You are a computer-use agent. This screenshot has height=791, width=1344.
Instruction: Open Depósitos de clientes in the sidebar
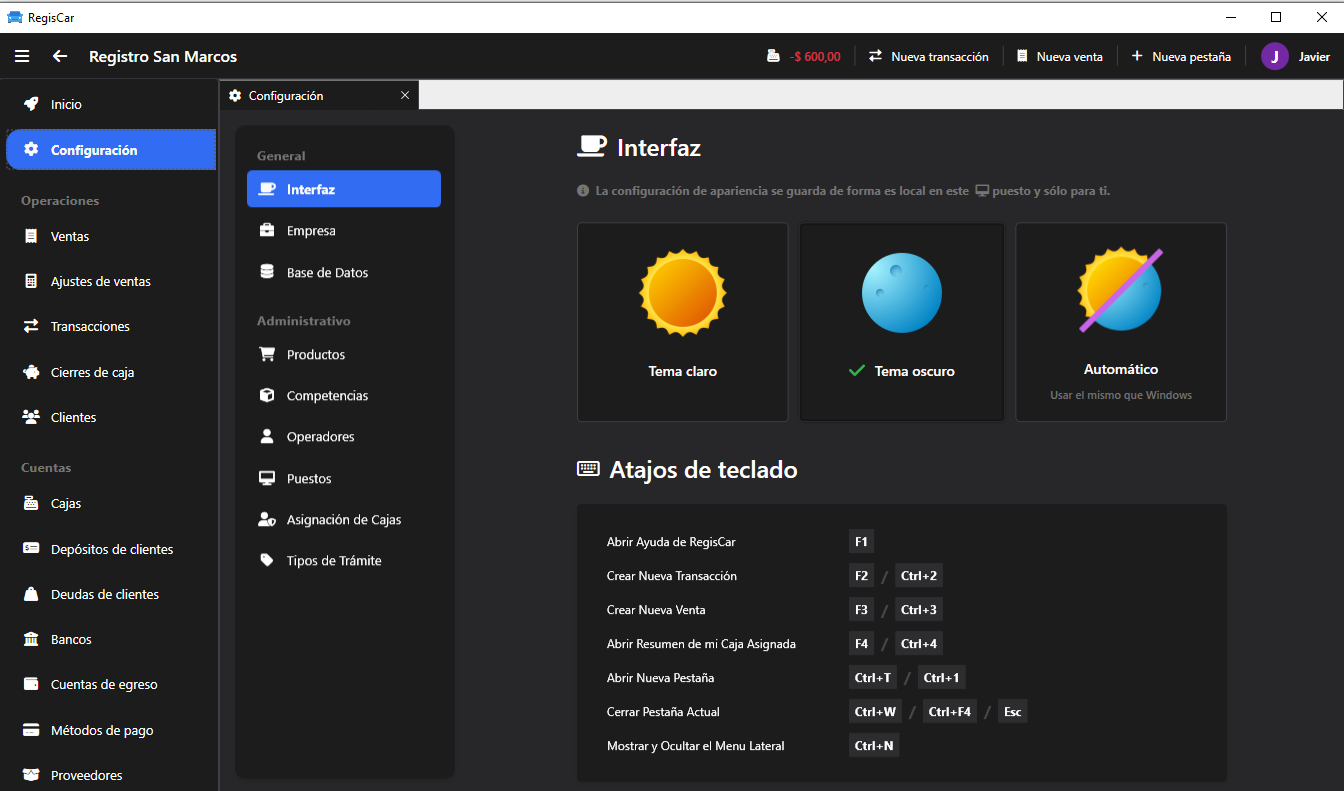[x=110, y=550]
